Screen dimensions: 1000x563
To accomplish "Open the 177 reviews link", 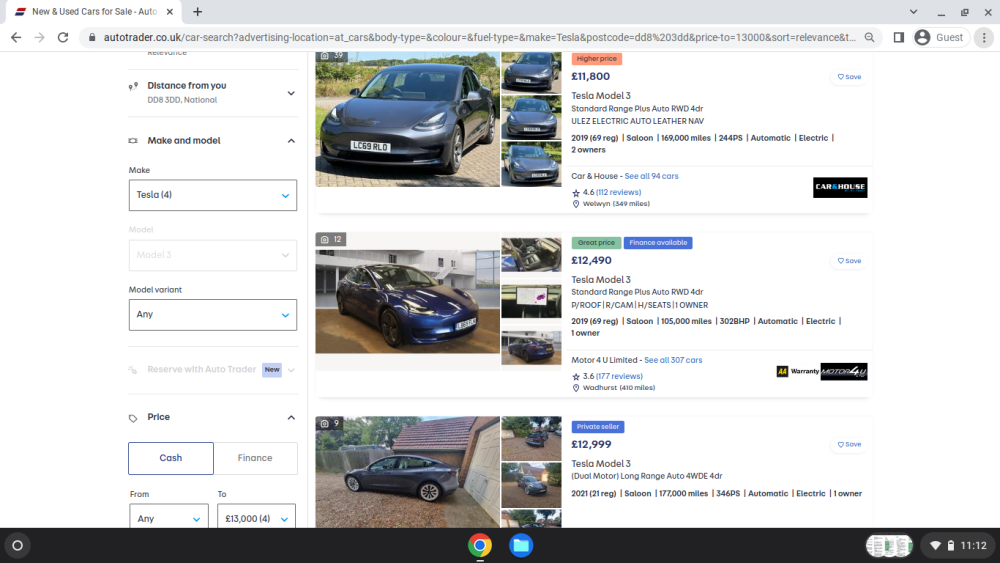I will tap(619, 376).
